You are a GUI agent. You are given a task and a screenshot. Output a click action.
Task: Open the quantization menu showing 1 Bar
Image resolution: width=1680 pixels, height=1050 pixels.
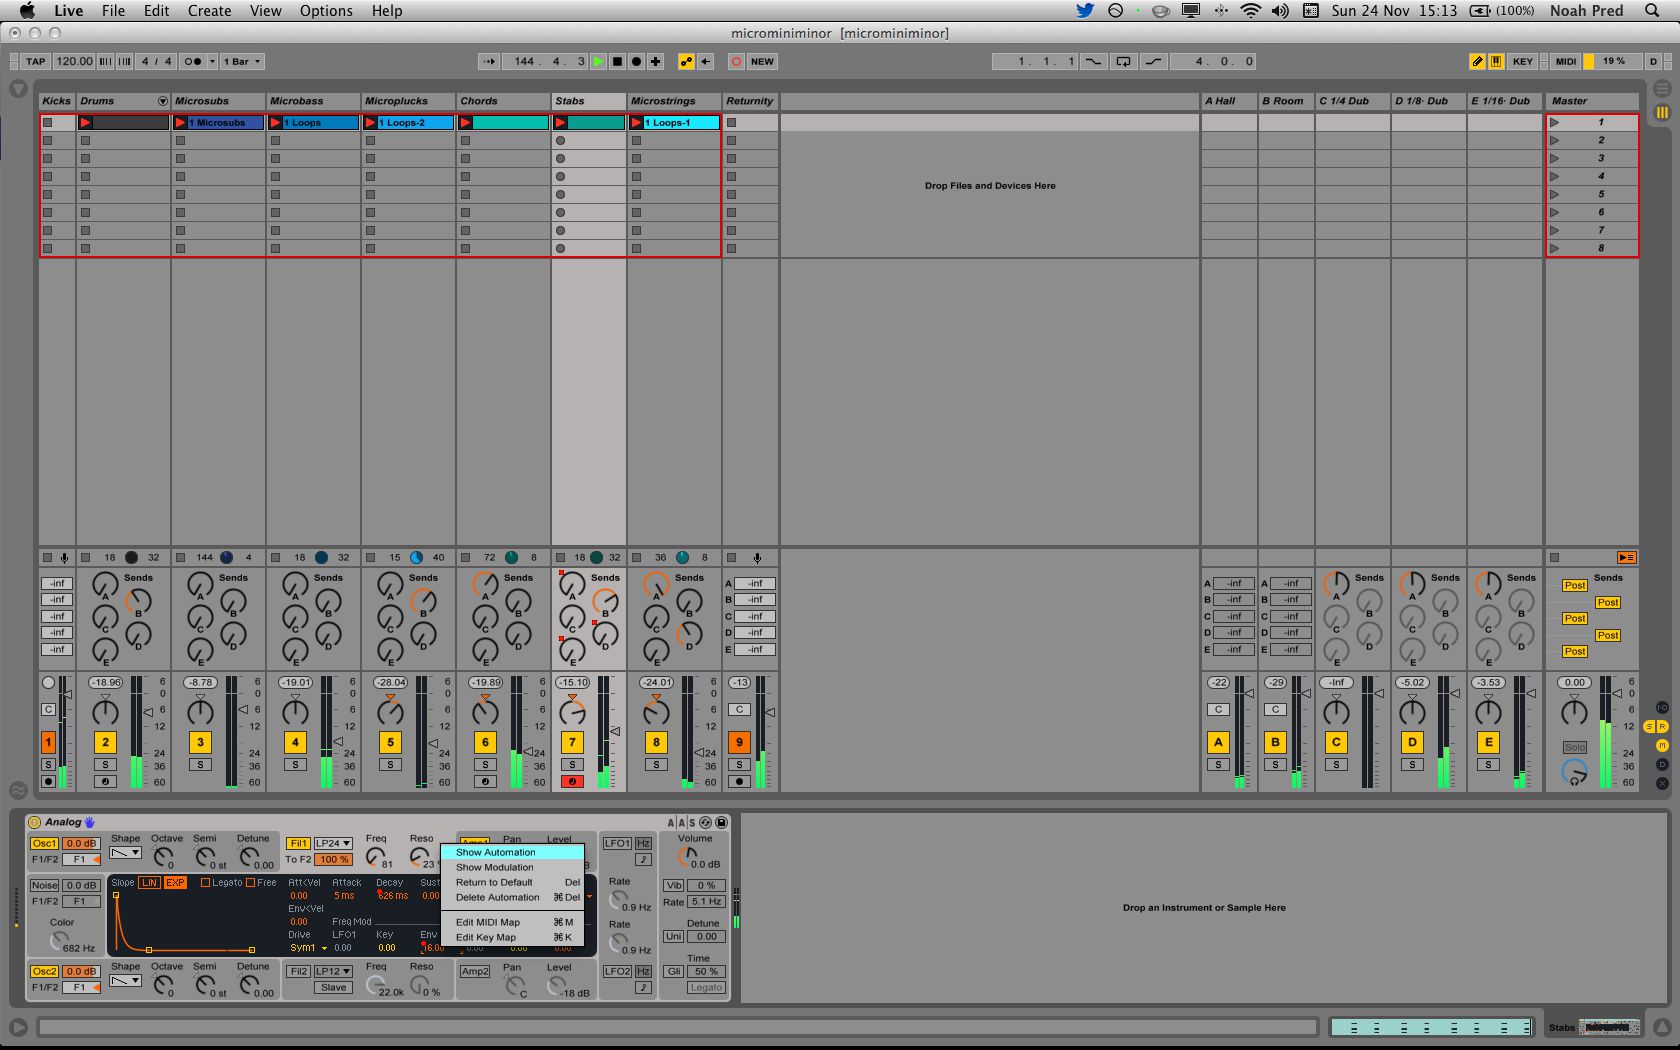click(242, 61)
